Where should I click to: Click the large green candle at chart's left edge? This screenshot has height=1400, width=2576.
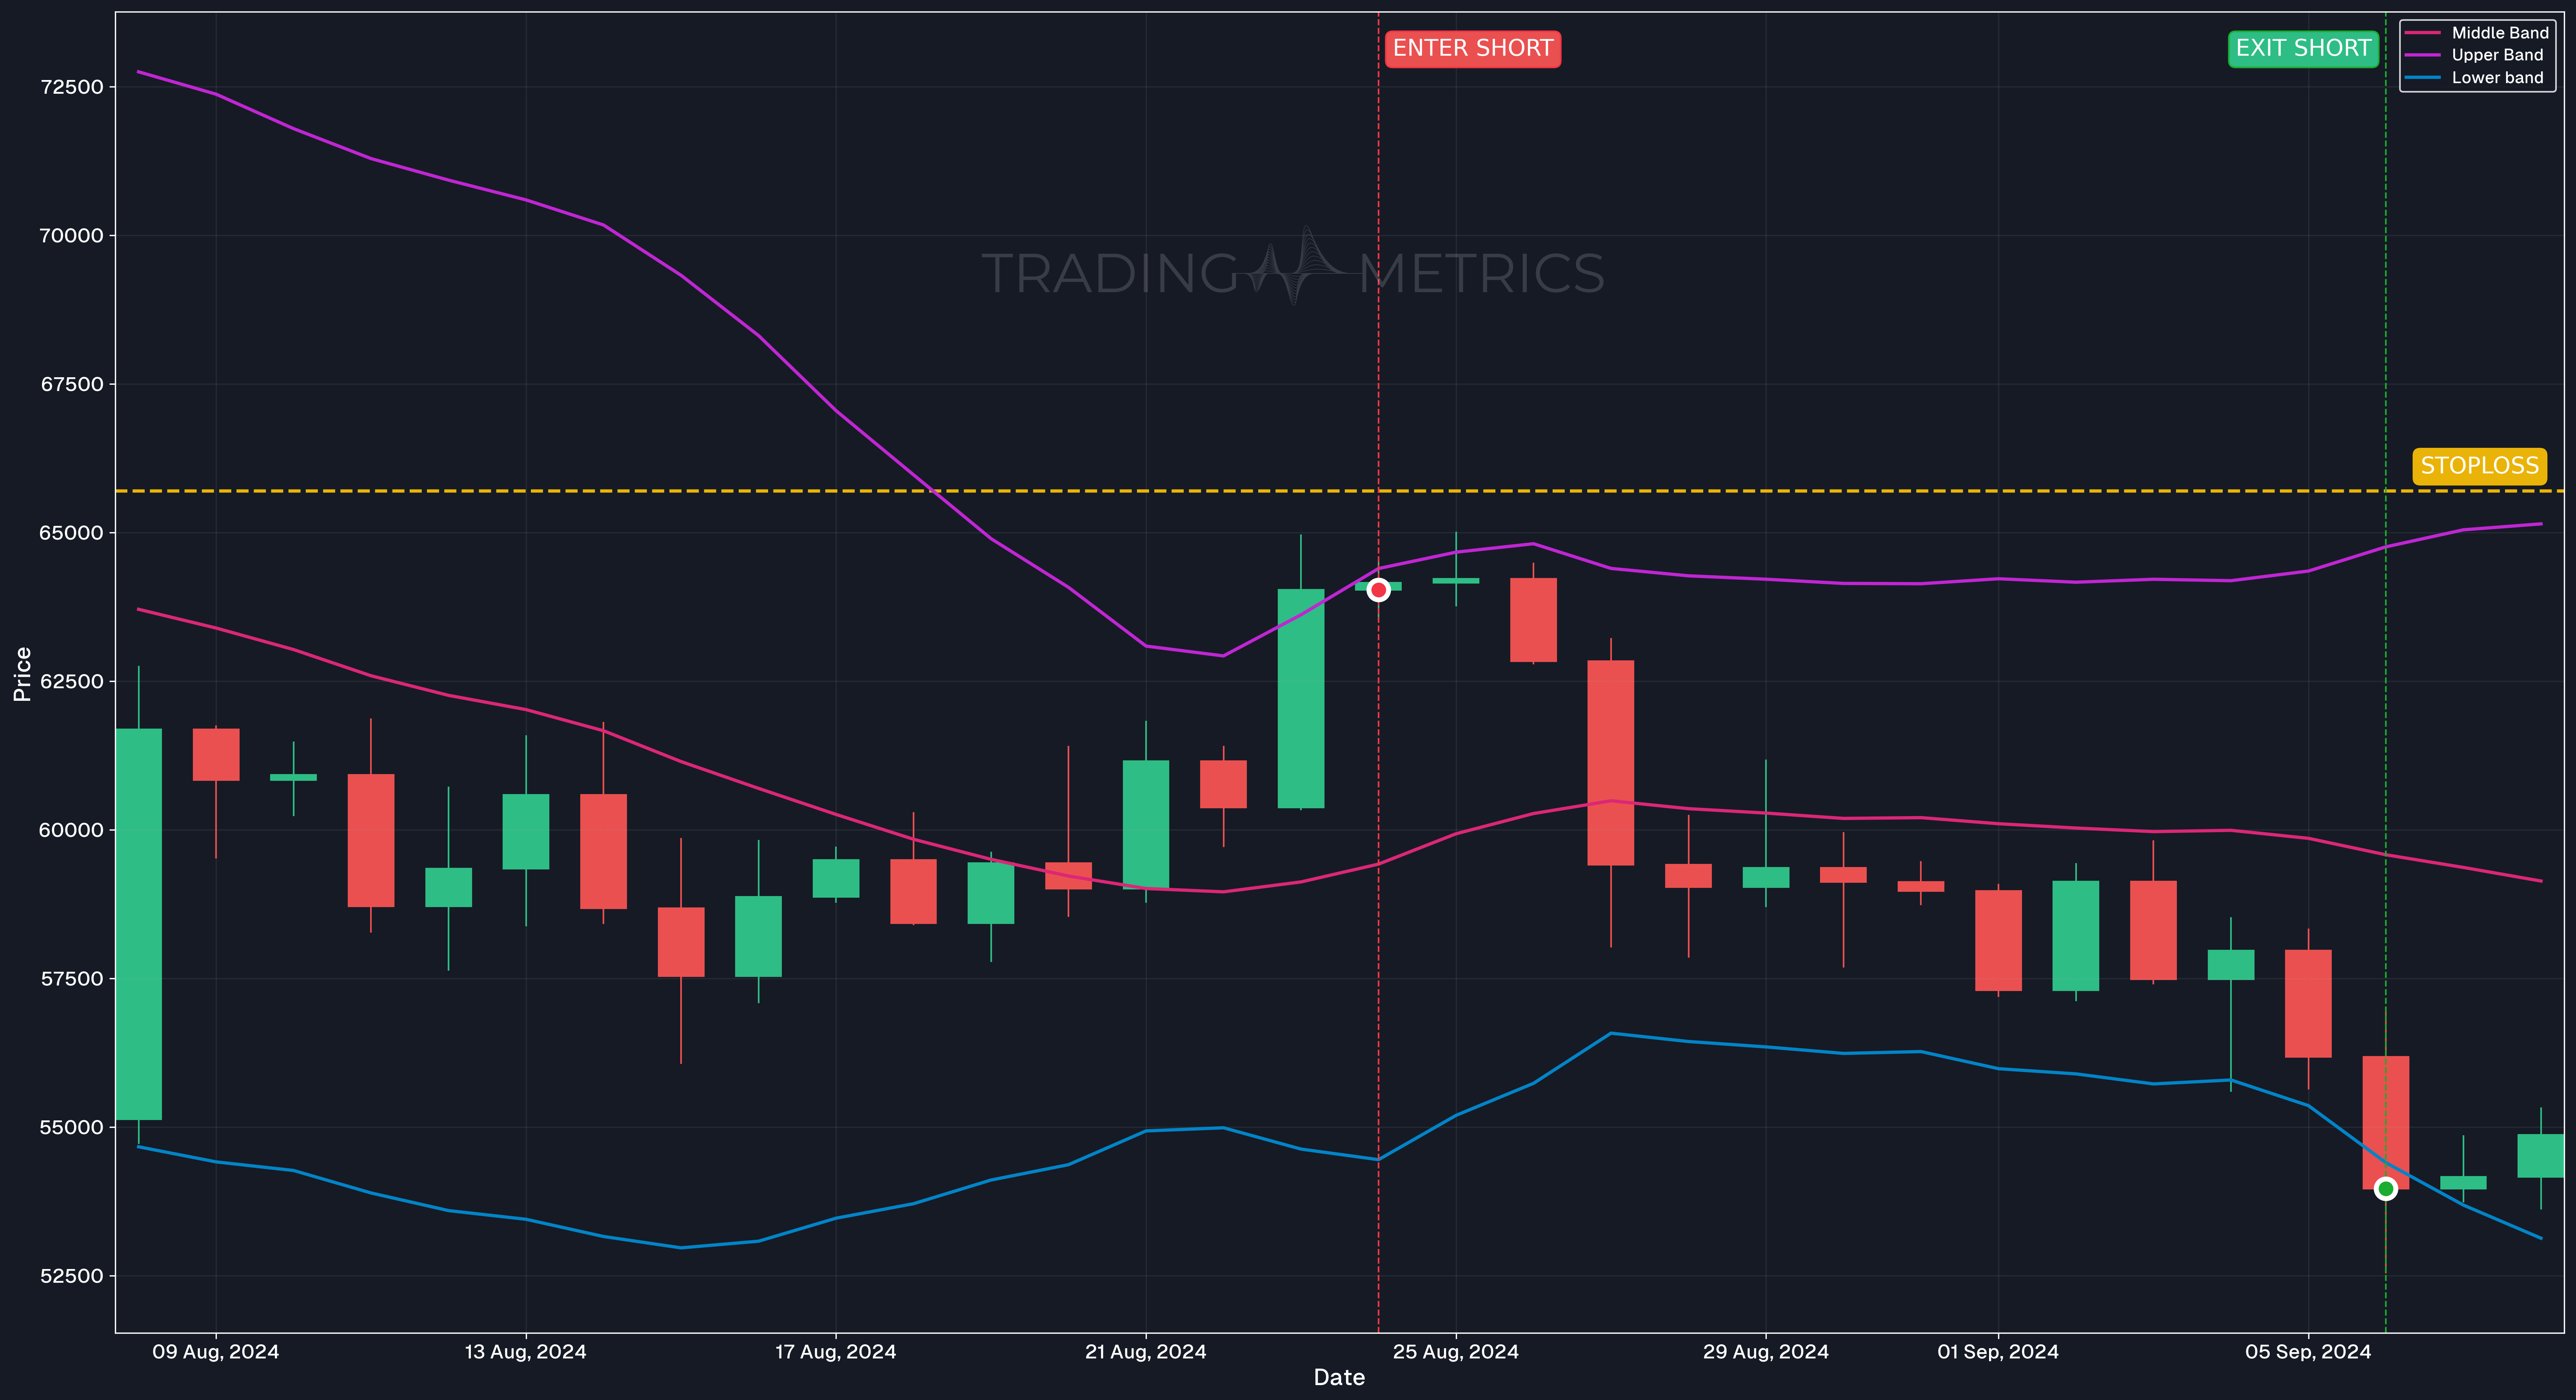click(139, 924)
